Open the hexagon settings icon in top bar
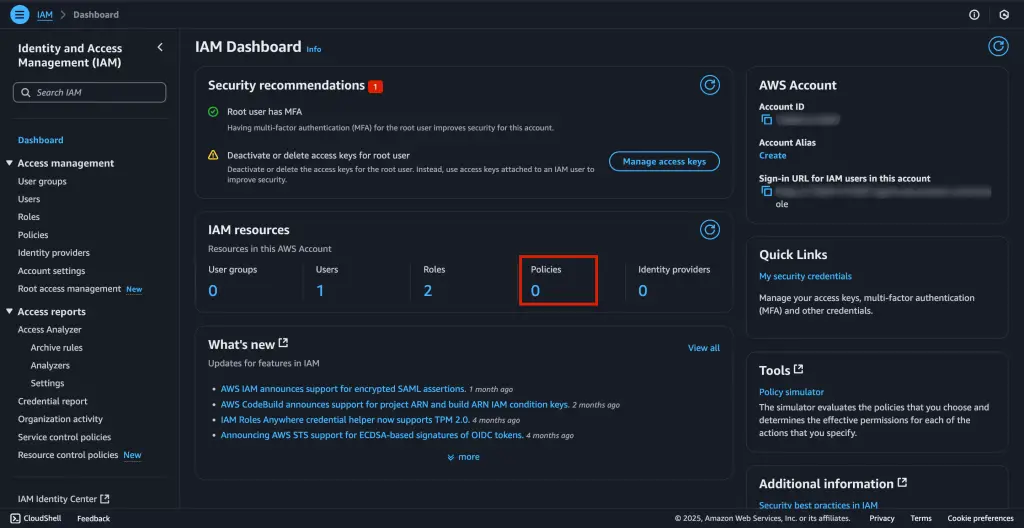Screen dimensions: 1024x528 1004,14
